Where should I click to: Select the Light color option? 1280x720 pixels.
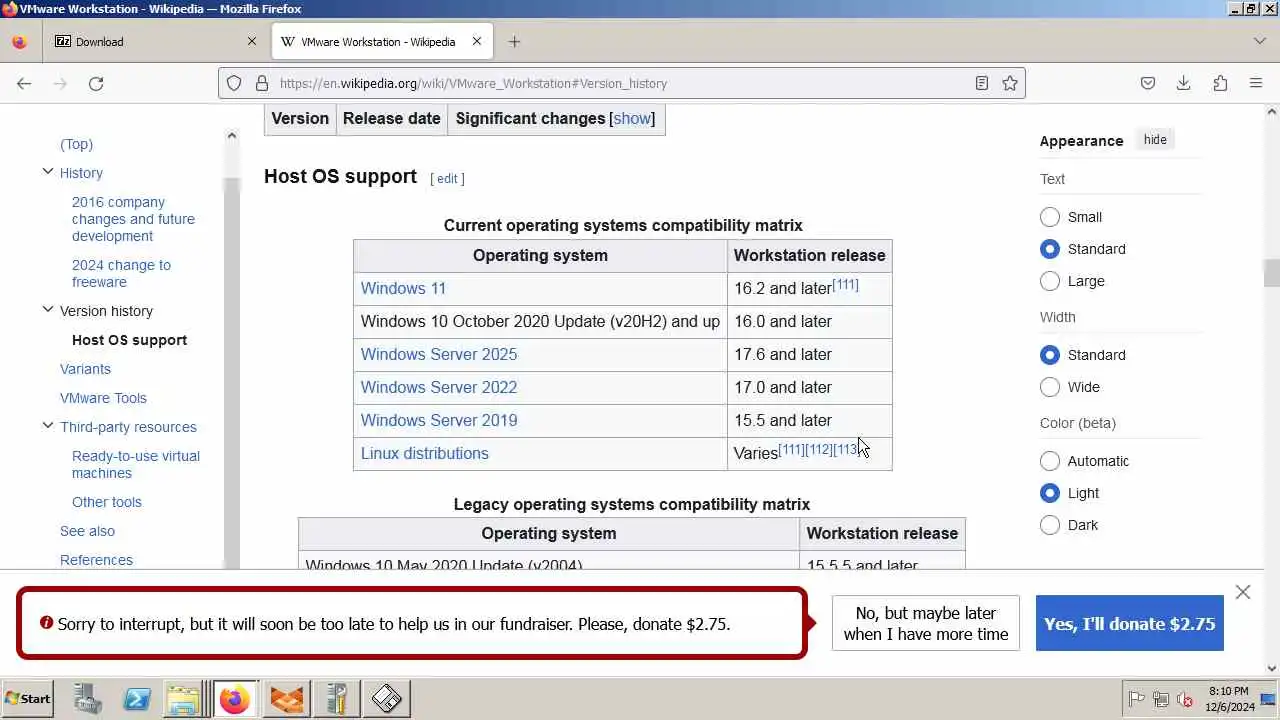(x=1050, y=493)
